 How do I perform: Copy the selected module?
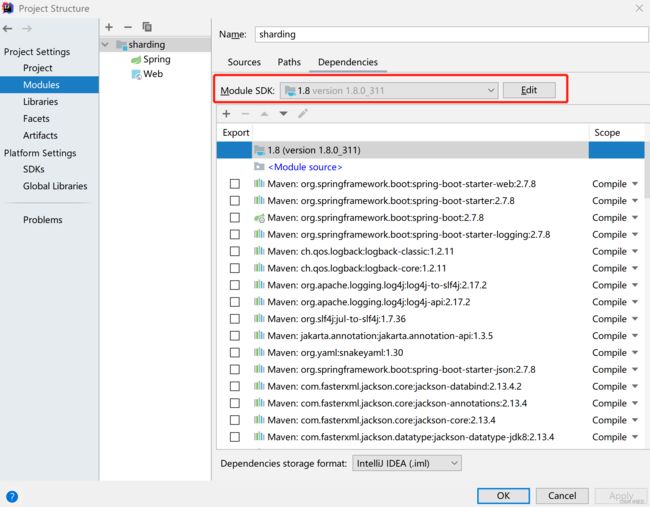(147, 27)
